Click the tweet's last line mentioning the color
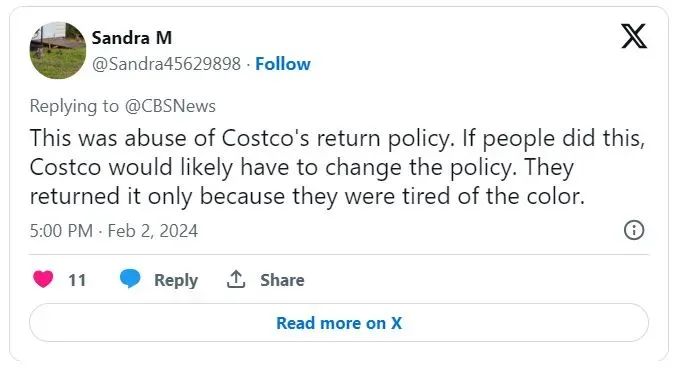Image resolution: width=677 pixels, height=378 pixels. point(307,197)
